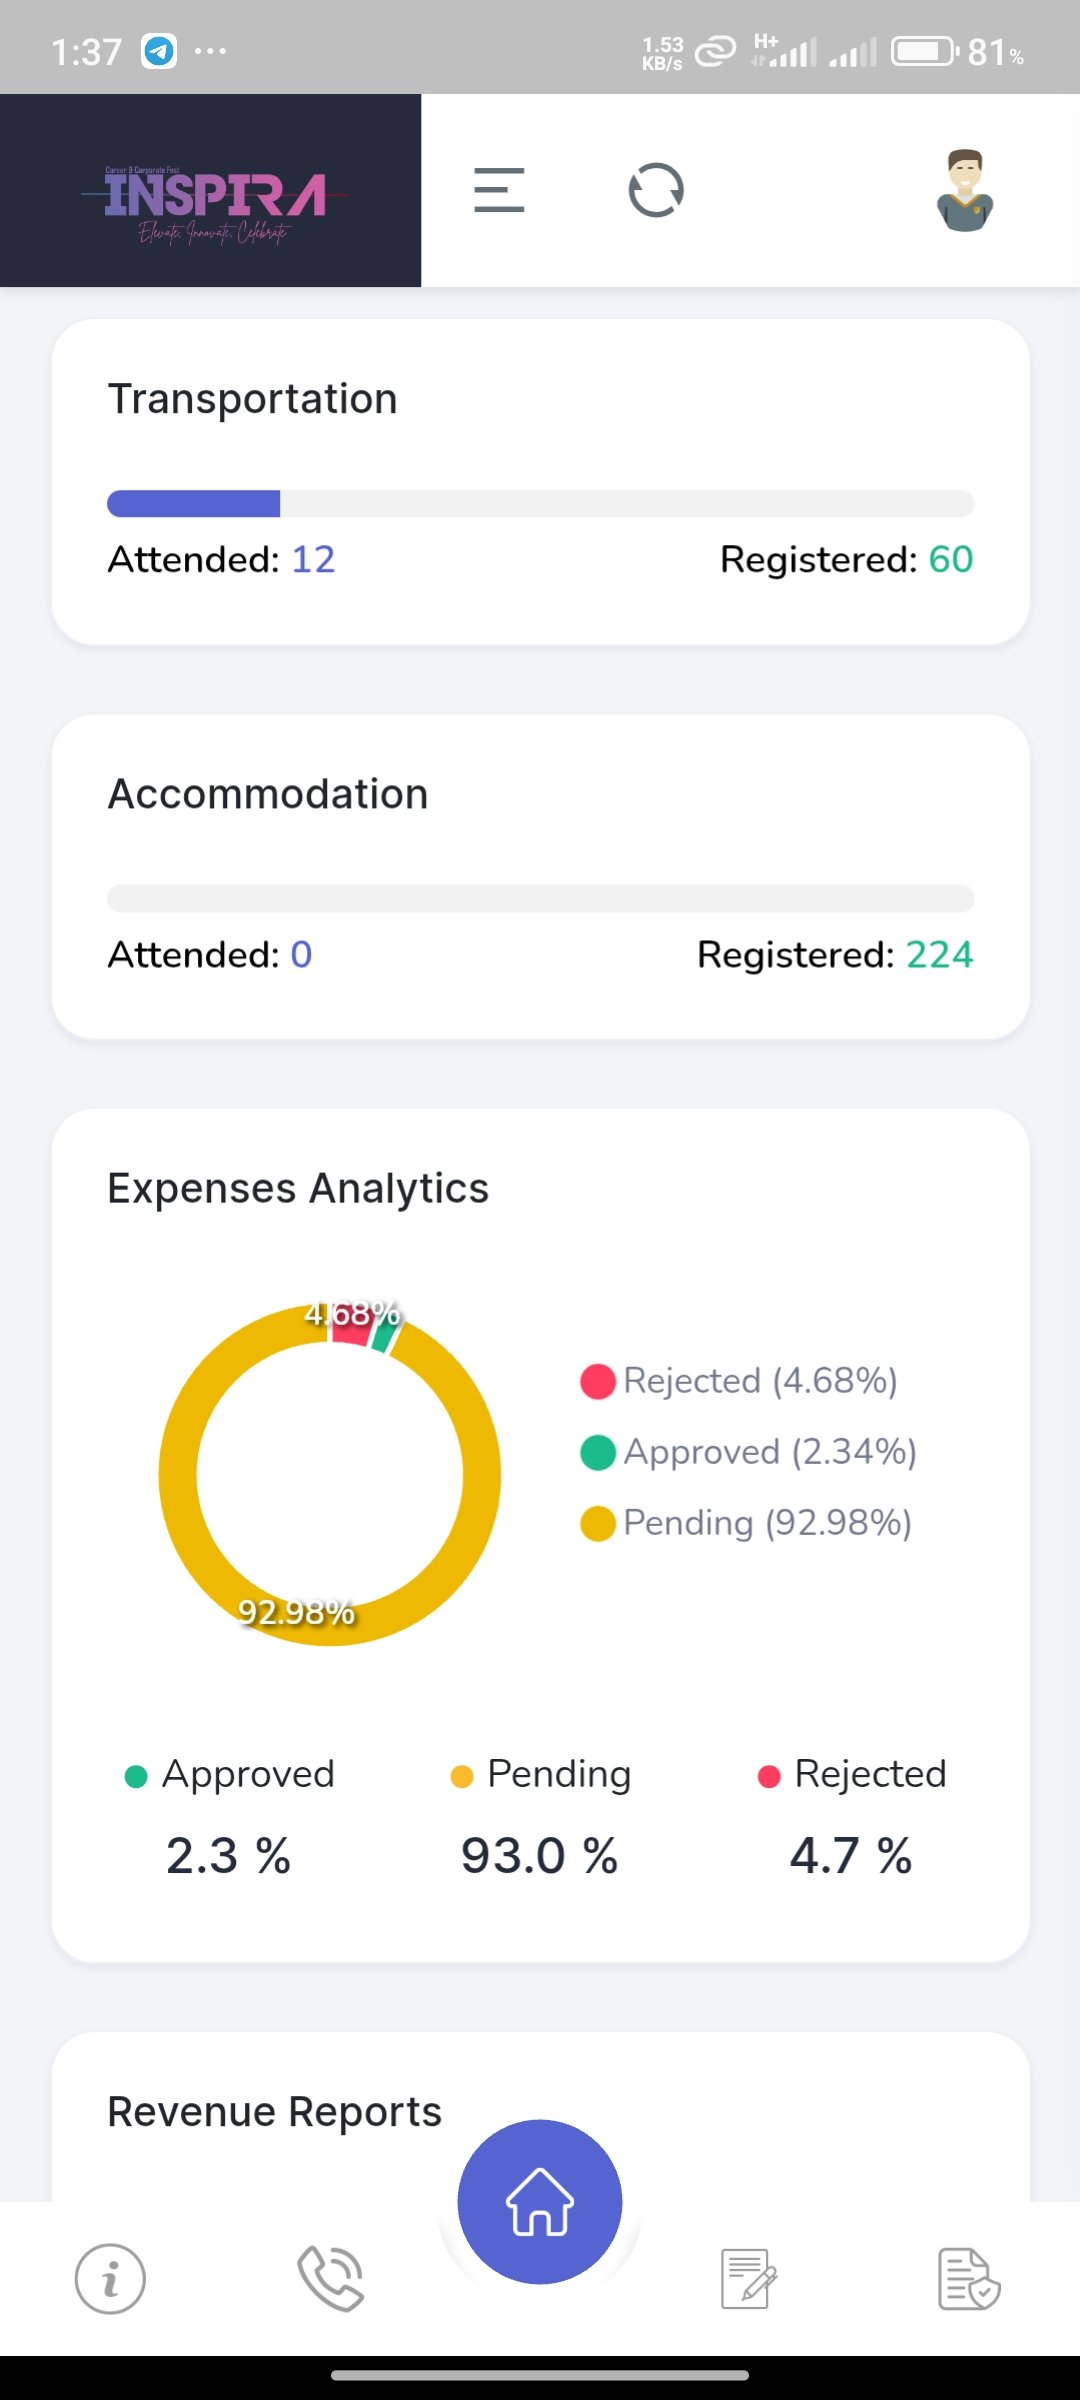This screenshot has width=1080, height=2400.
Task: Toggle Pending (92.98%) chart legend
Action: tap(747, 1523)
